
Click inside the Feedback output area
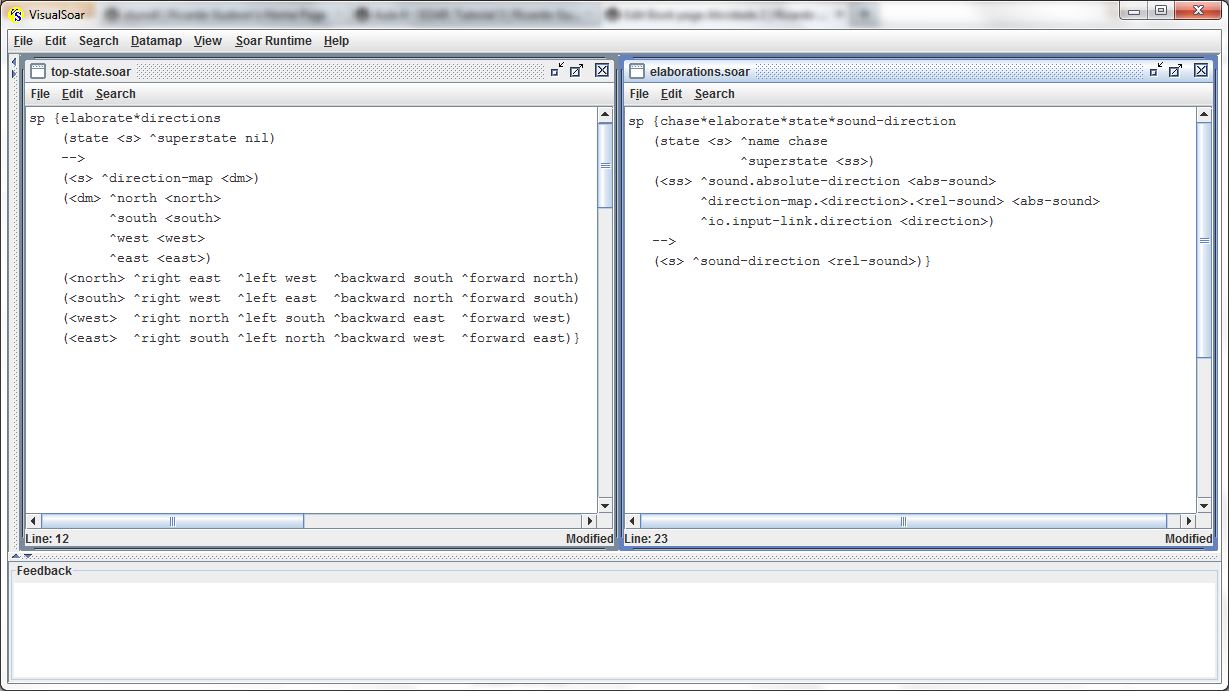tap(614, 630)
